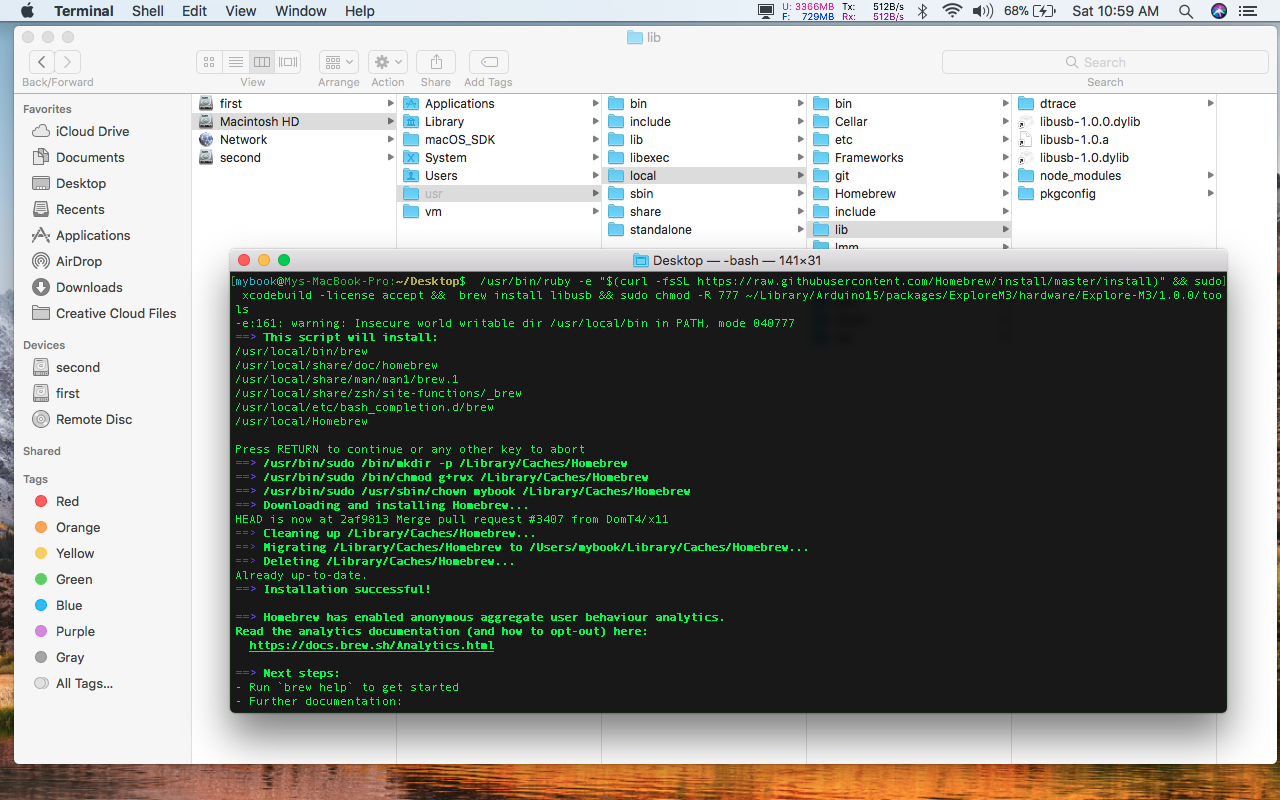The width and height of the screenshot is (1280, 800).
Task: Select libusb-1.0.0.dylib file
Action: pyautogui.click(x=1114, y=121)
